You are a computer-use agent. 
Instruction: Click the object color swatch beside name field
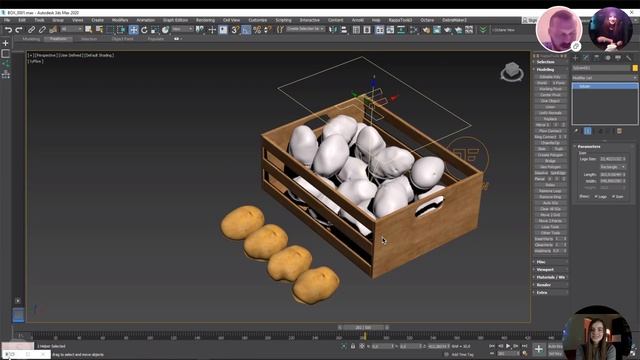coord(635,68)
